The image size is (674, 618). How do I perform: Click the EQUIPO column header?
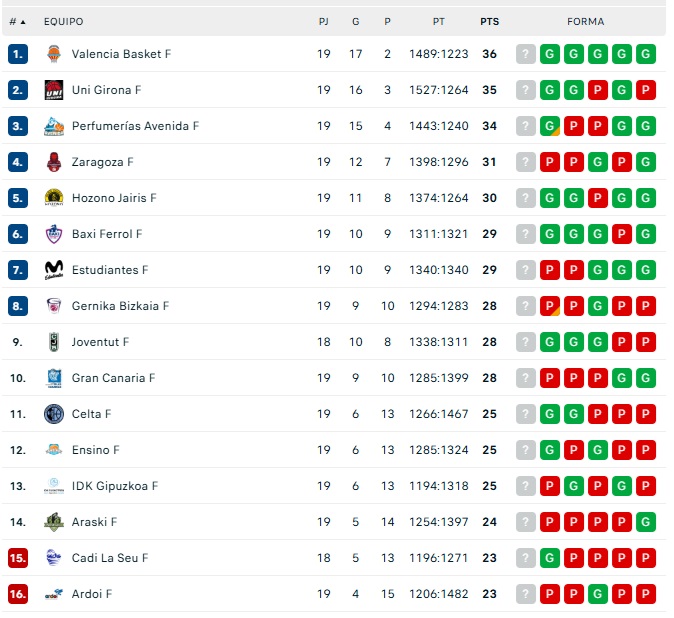pos(63,21)
